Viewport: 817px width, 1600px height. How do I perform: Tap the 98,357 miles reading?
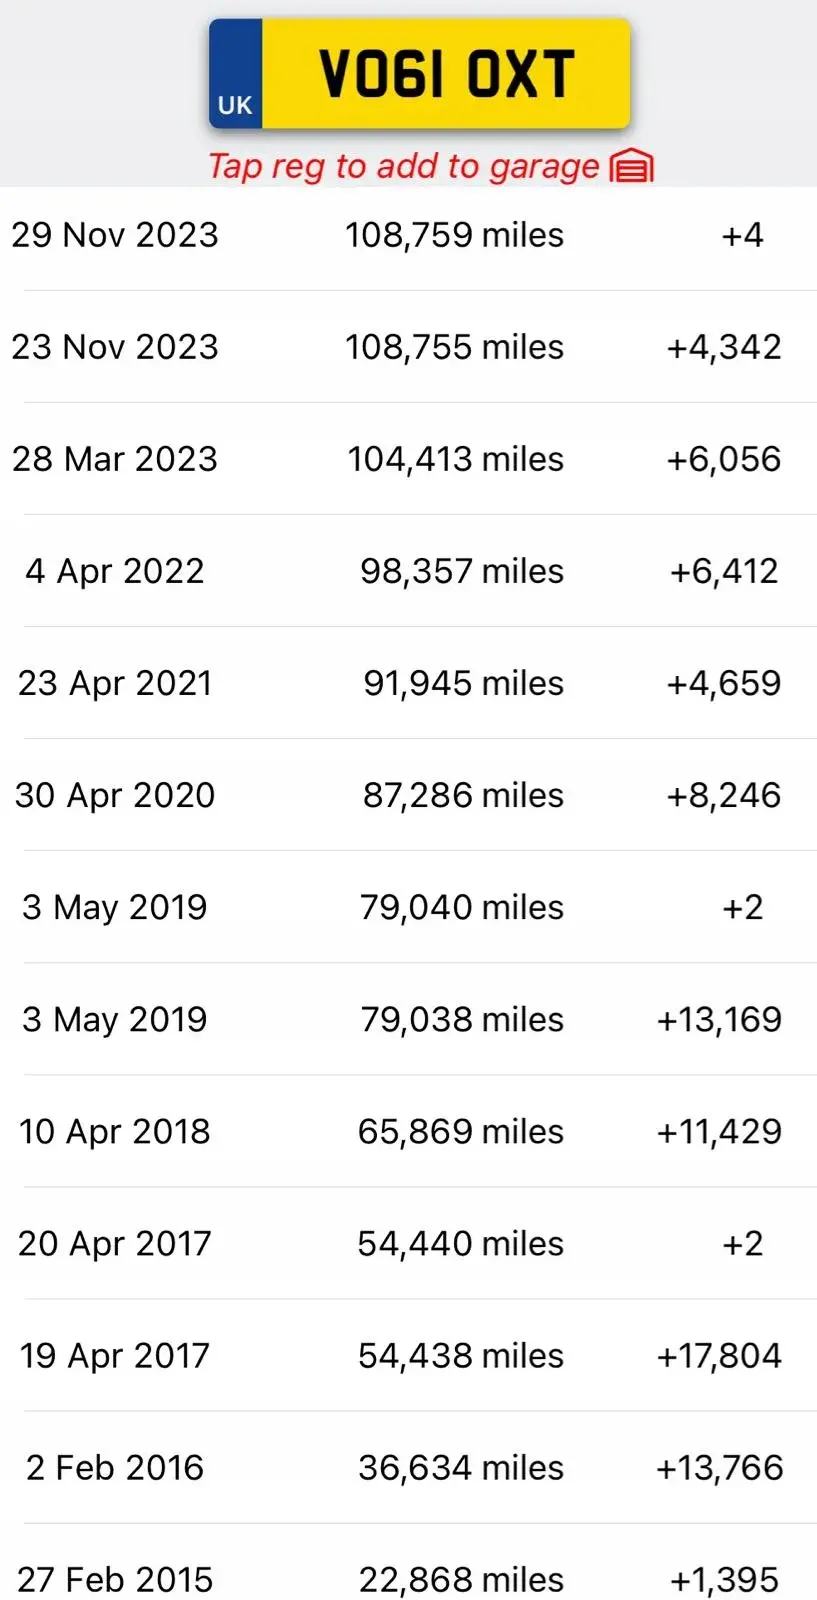[462, 571]
